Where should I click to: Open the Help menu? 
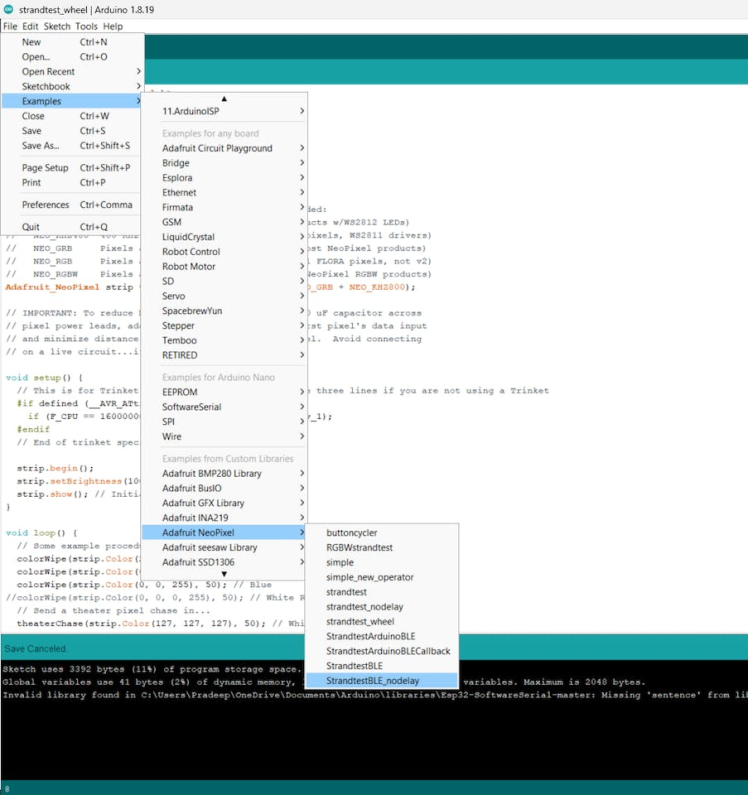click(x=113, y=26)
